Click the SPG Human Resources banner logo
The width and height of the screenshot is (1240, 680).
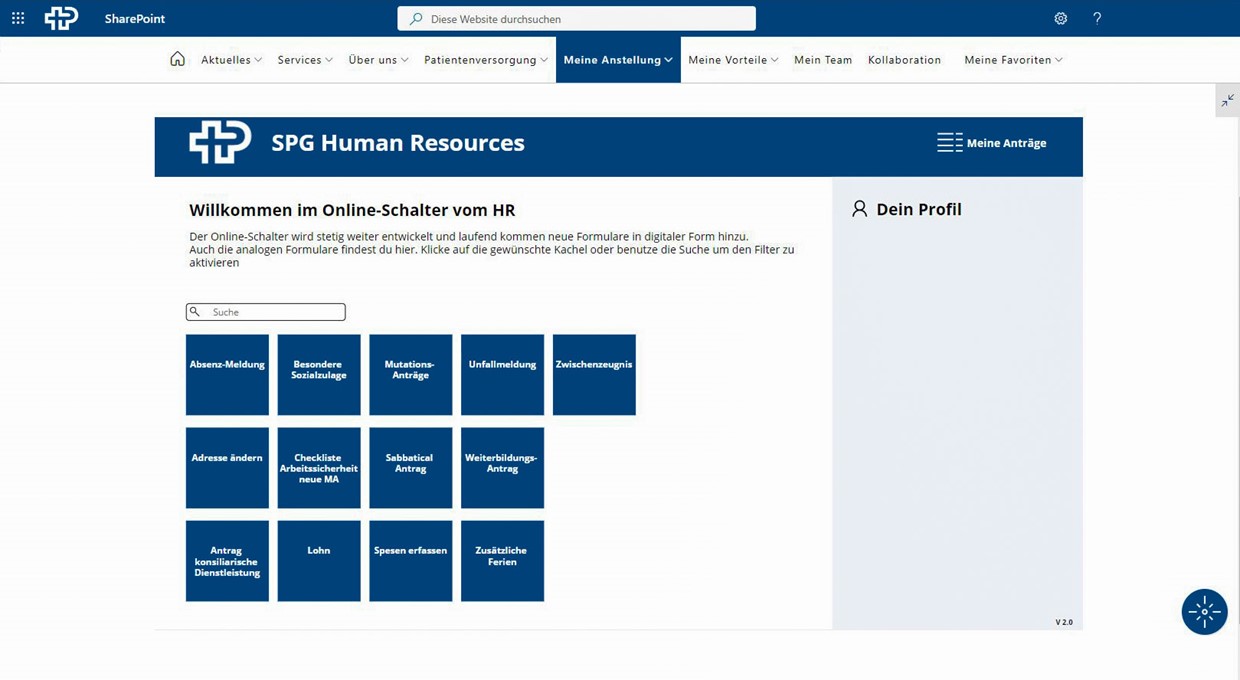(x=220, y=143)
